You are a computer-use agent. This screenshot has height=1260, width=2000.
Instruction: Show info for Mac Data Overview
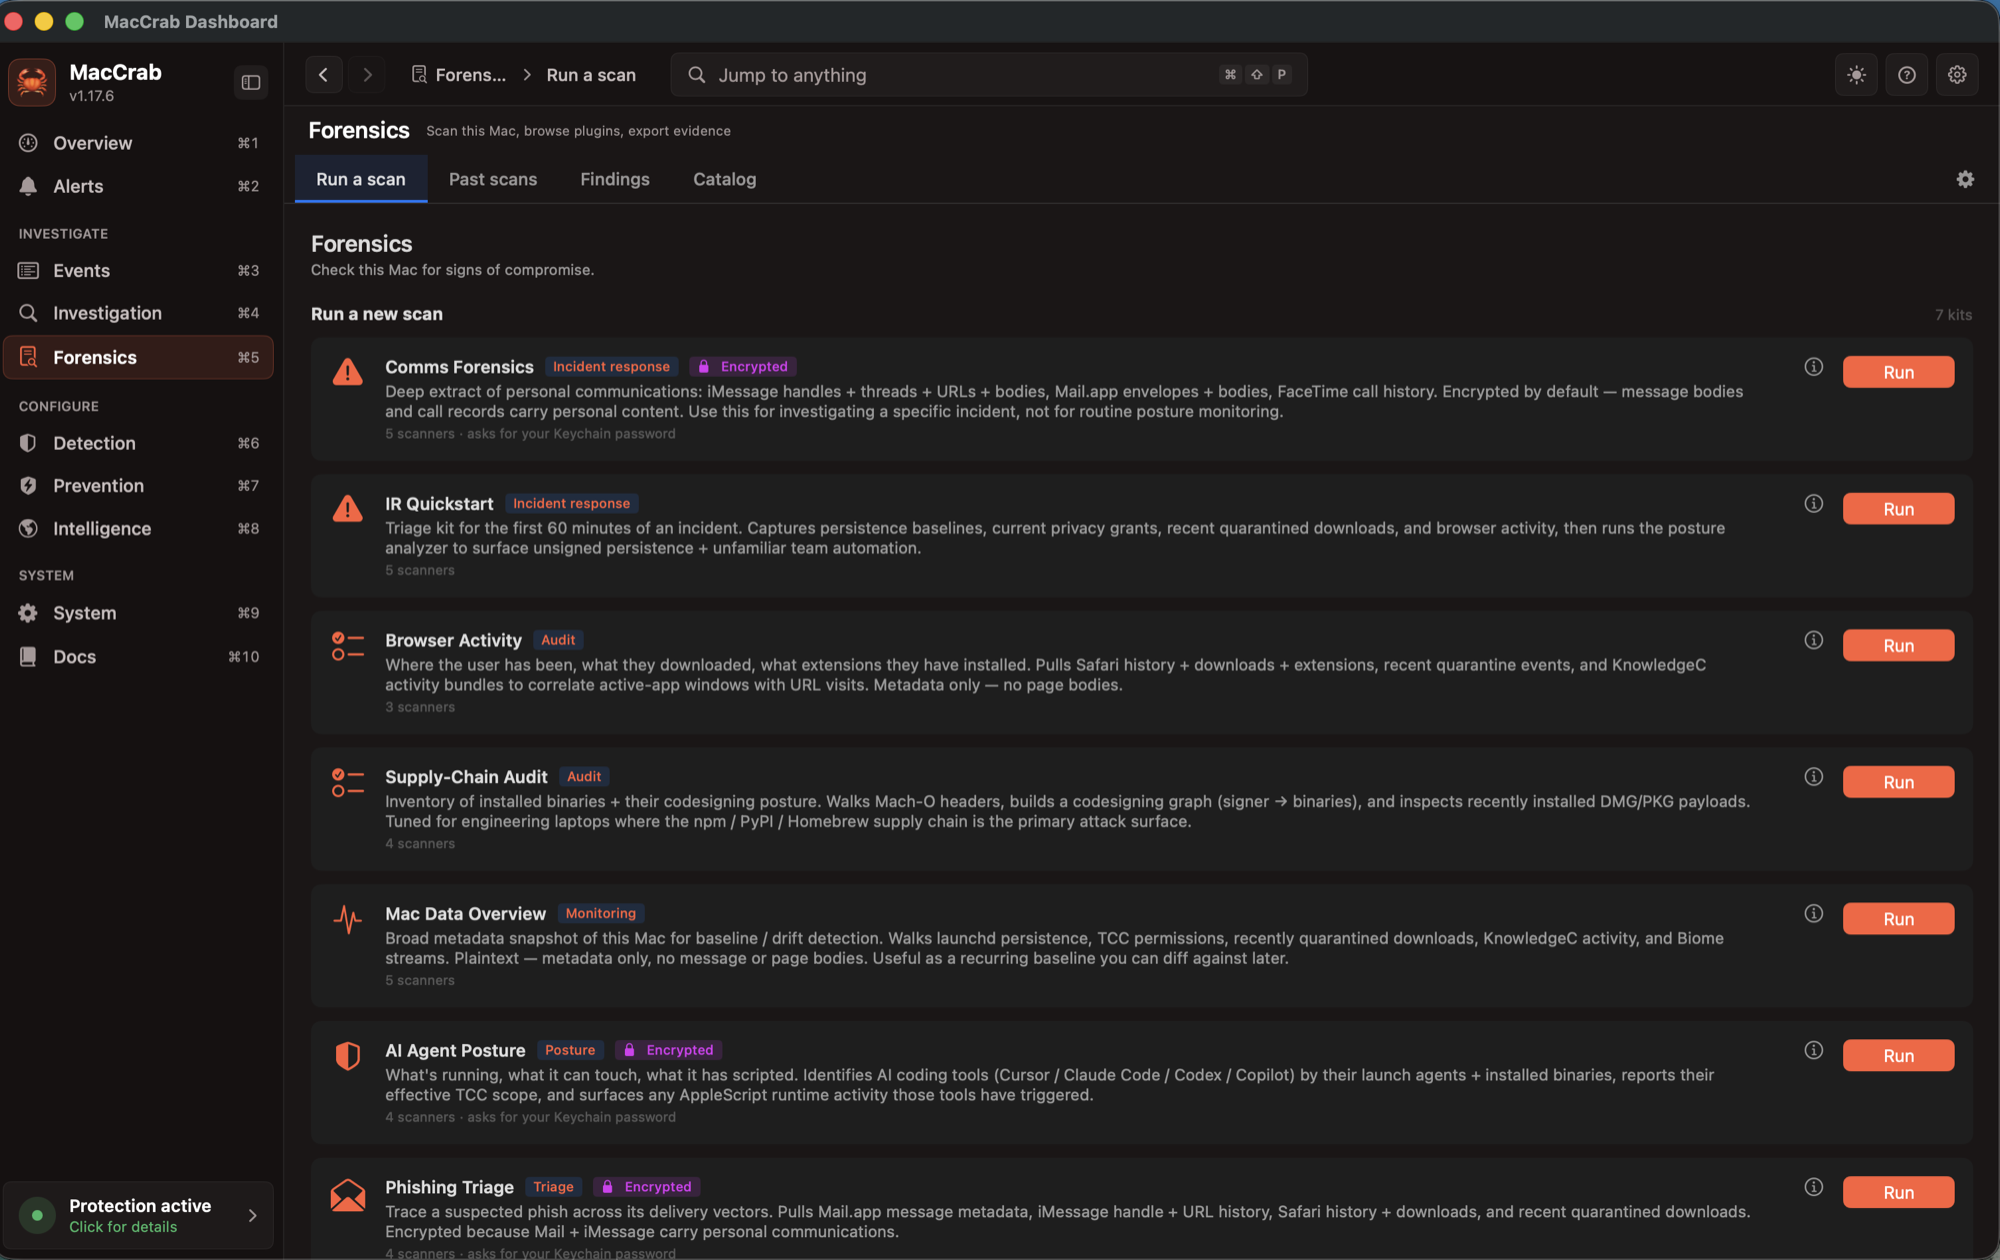pos(1813,914)
